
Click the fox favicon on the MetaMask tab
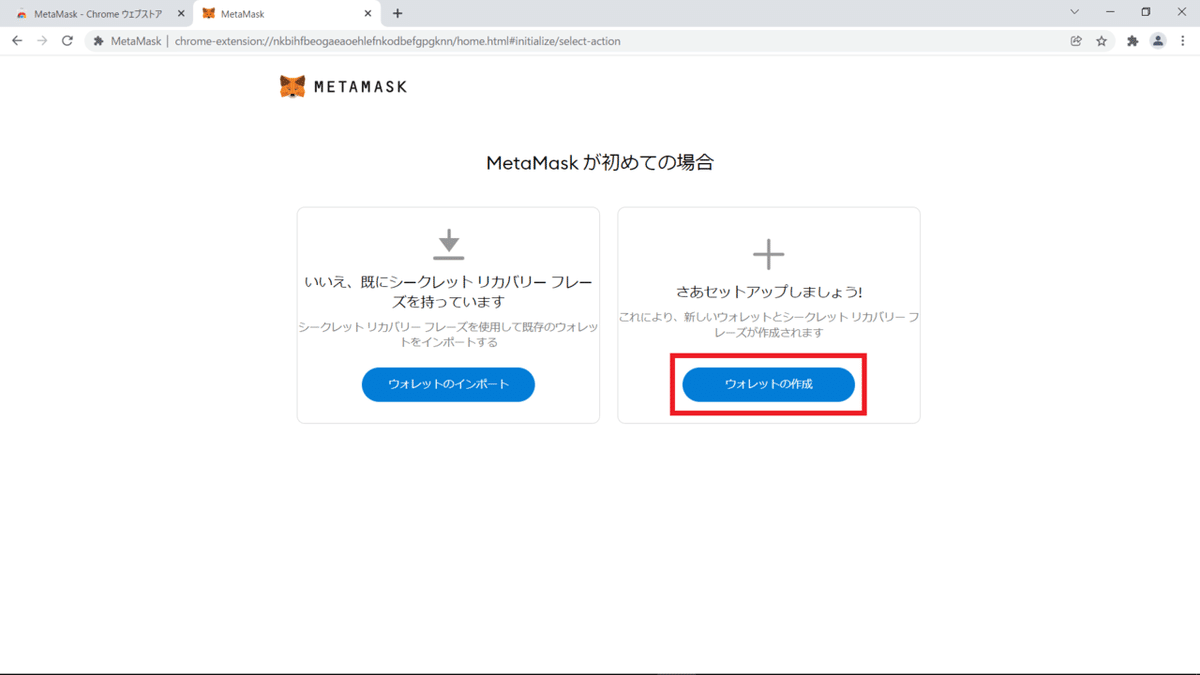(x=207, y=14)
